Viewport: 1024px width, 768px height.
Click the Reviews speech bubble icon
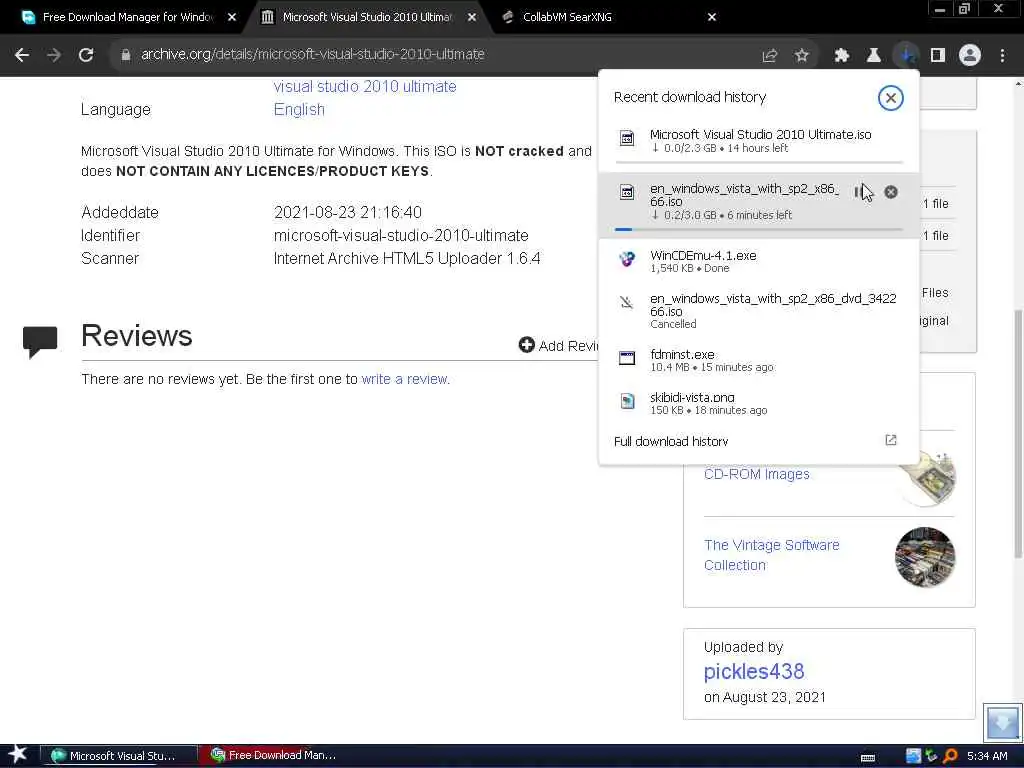coord(40,341)
